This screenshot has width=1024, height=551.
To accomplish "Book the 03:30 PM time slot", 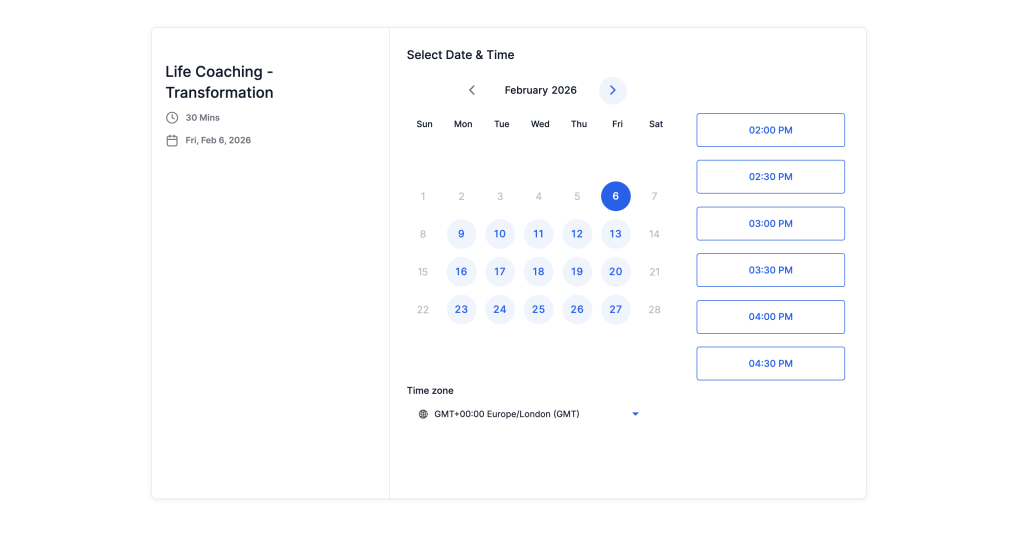I will coord(770,270).
